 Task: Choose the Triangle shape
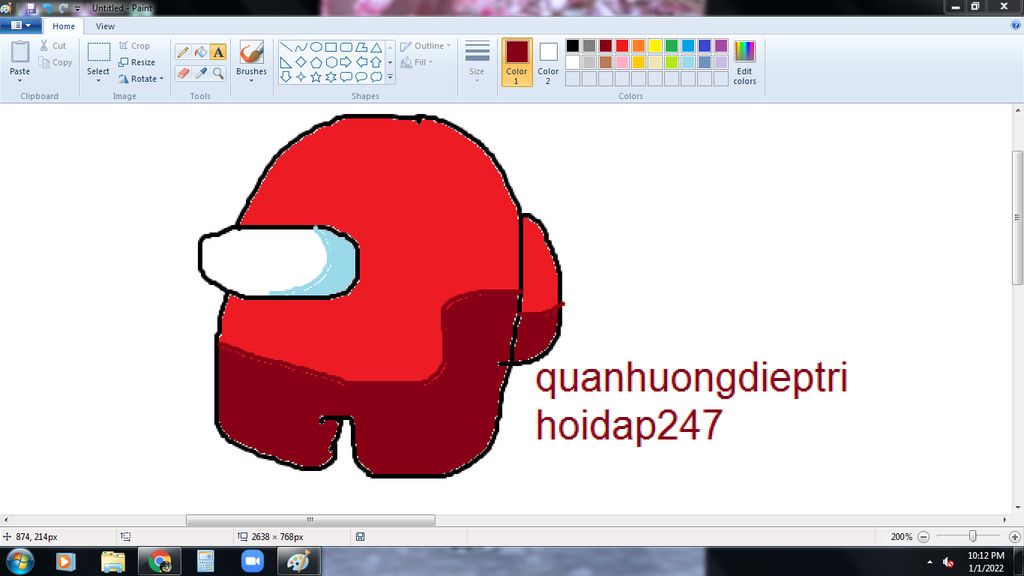click(x=376, y=47)
